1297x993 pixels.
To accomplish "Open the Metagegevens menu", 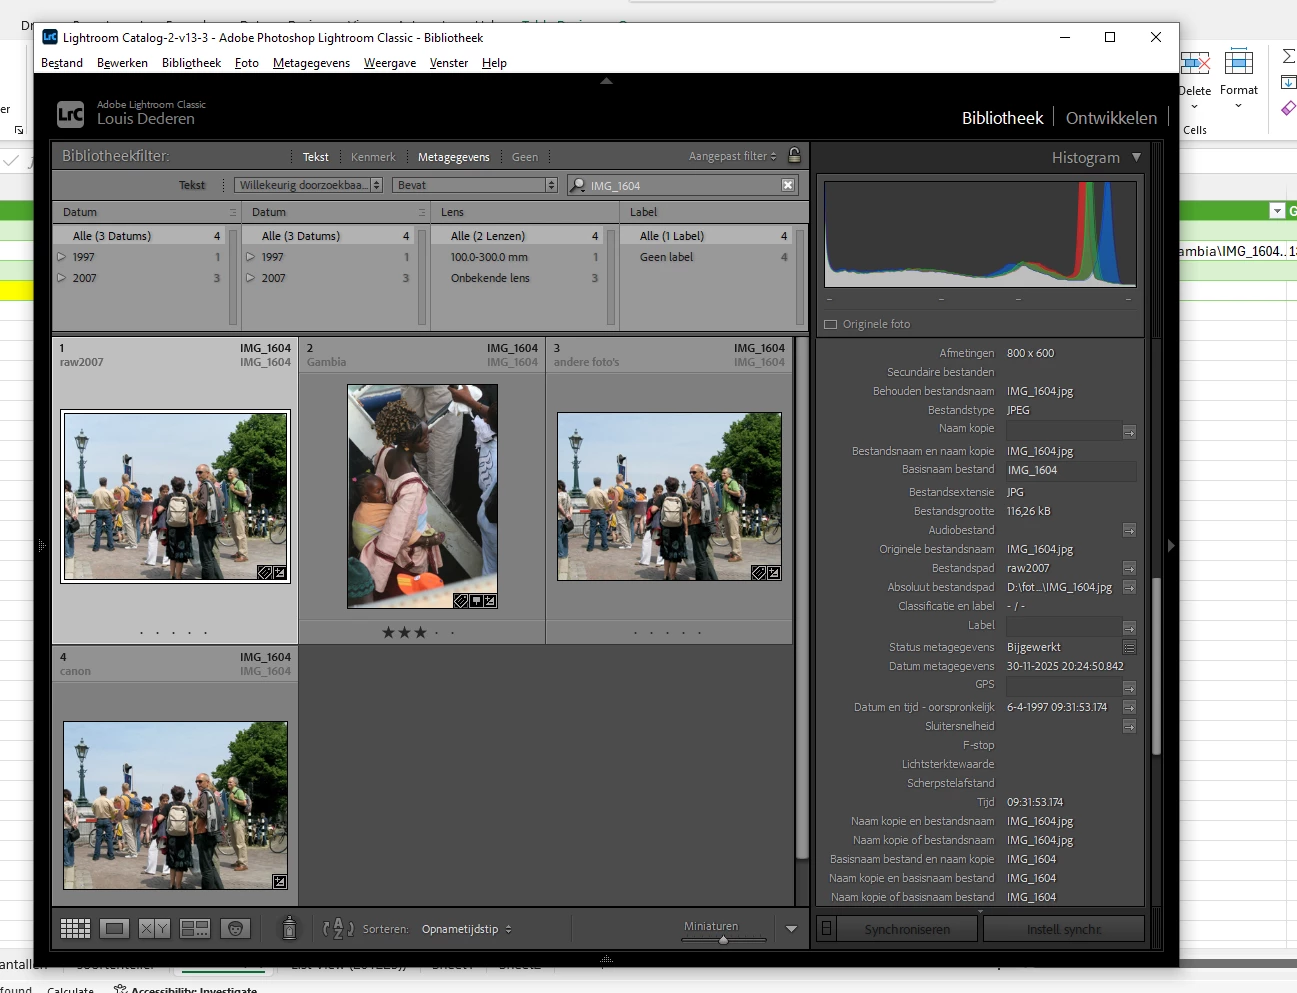I will click(x=311, y=63).
